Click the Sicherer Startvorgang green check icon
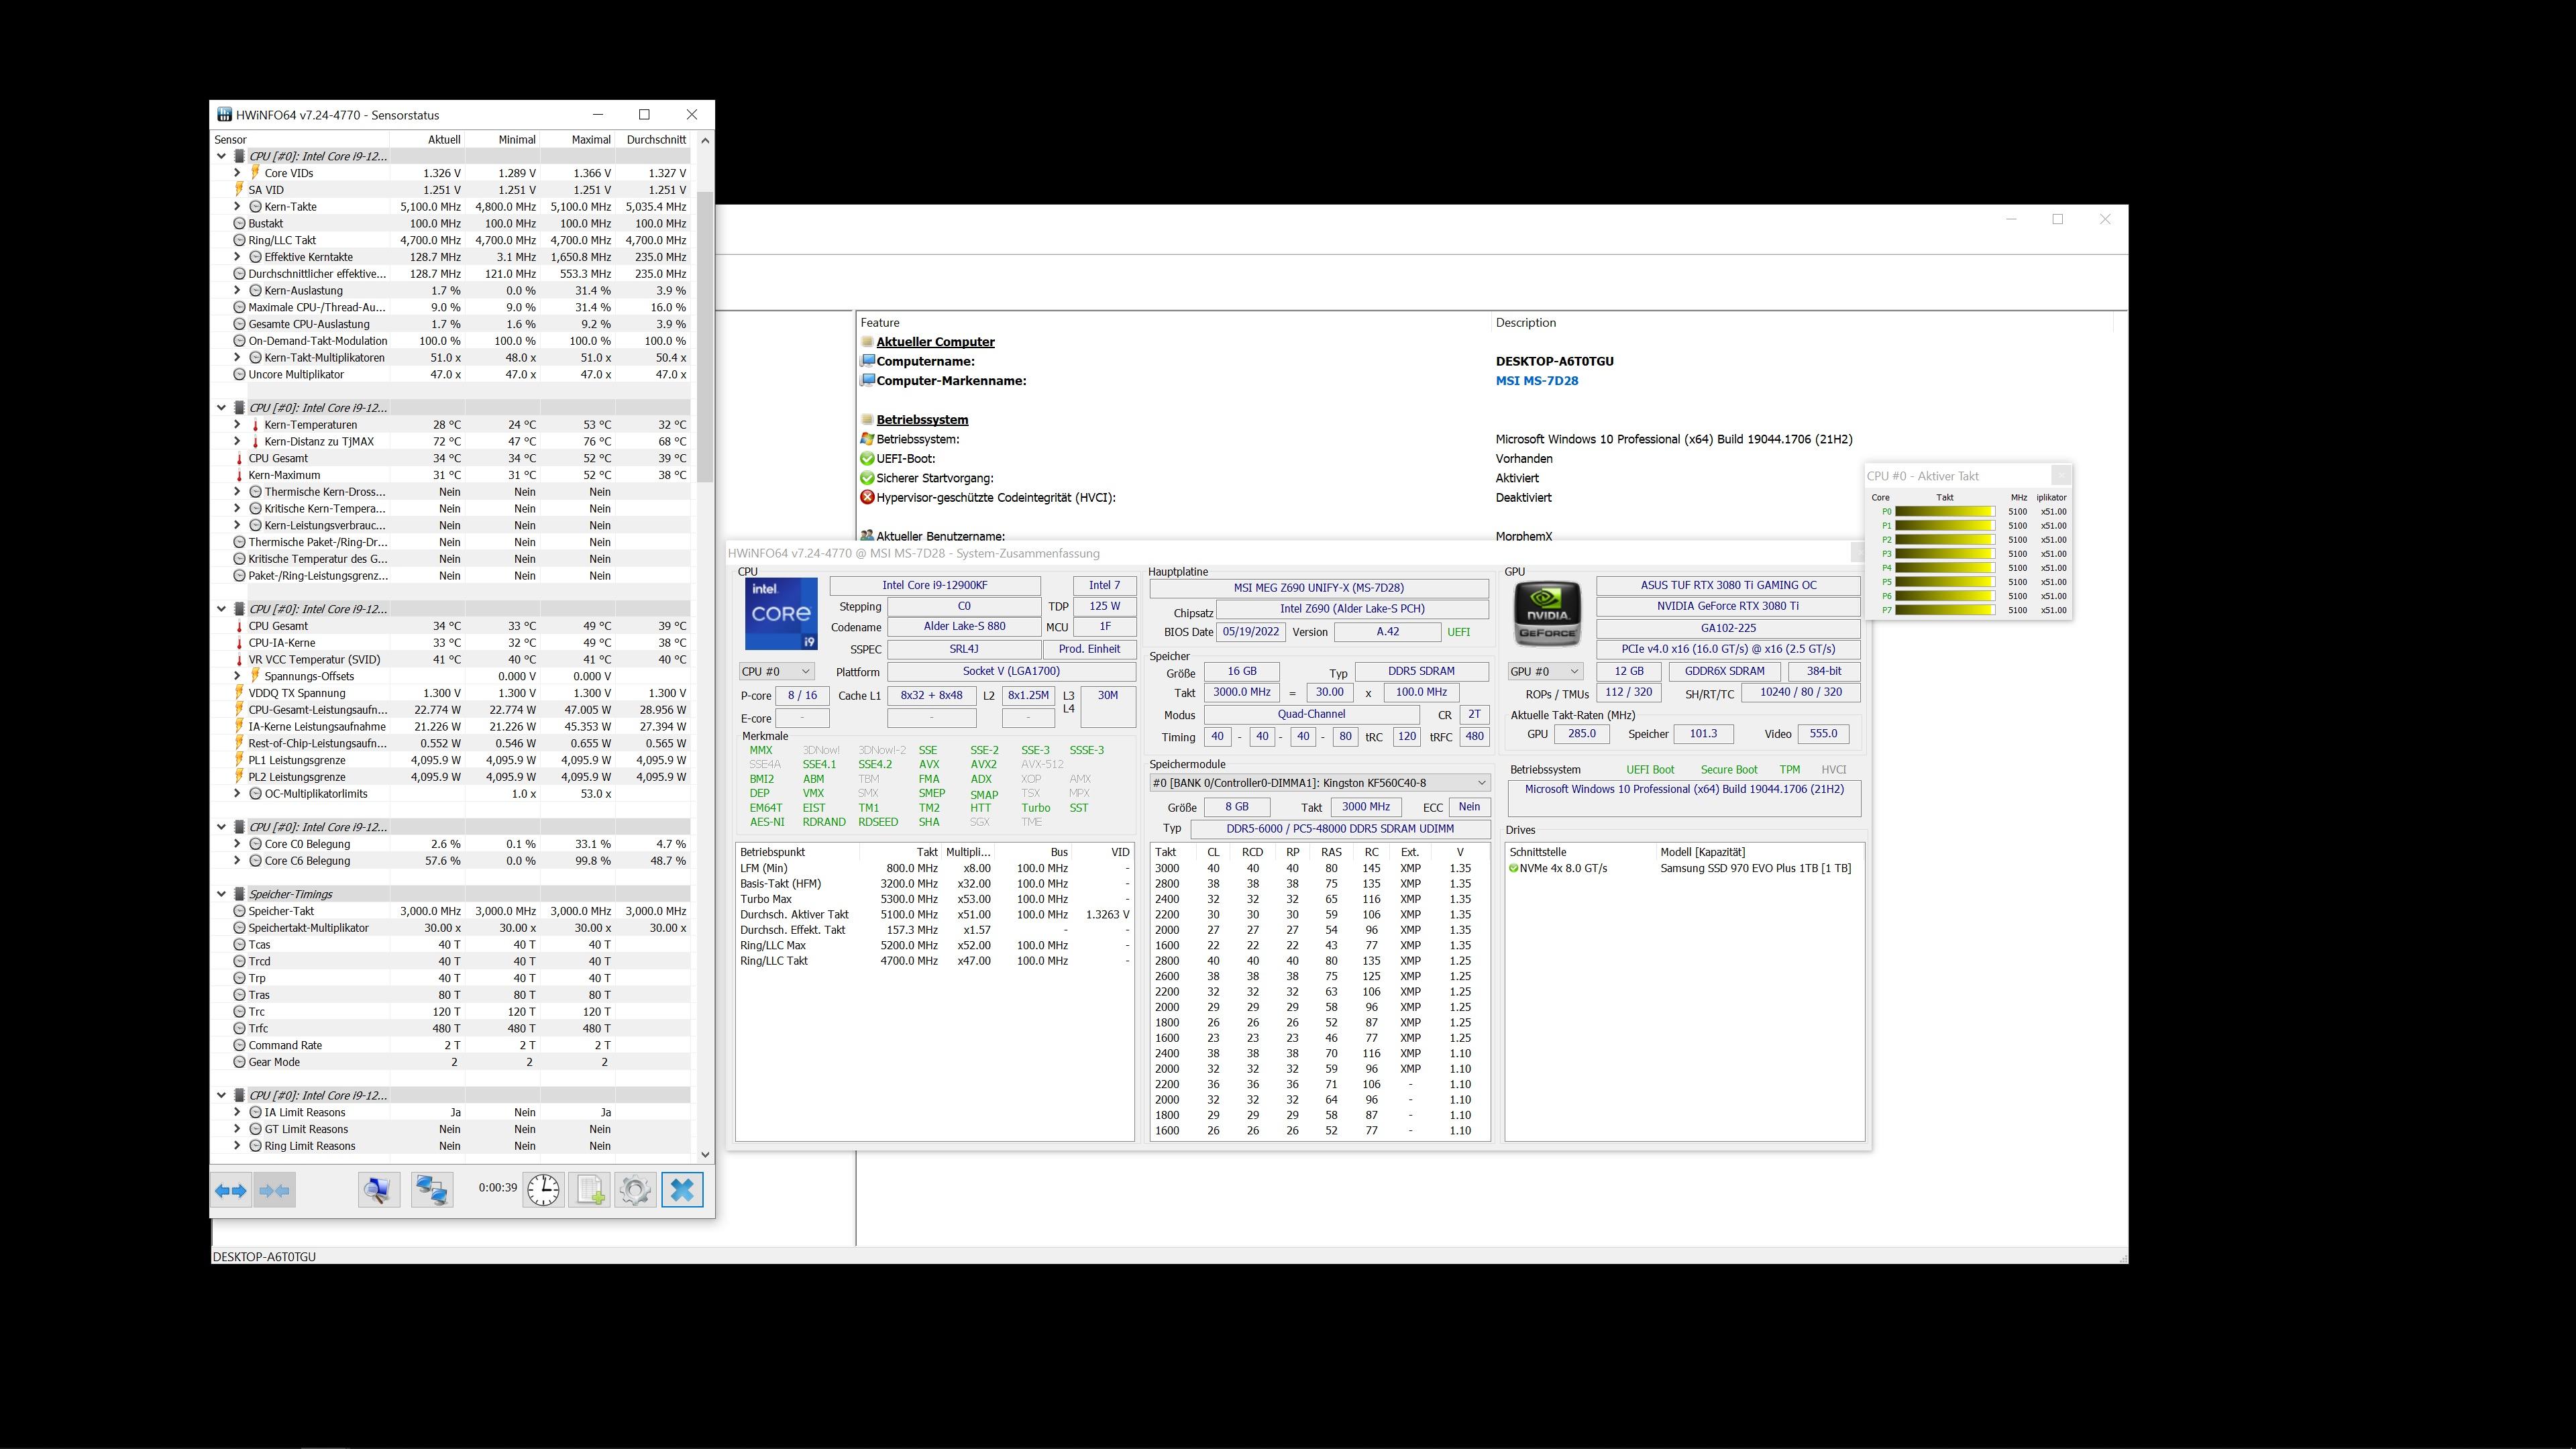The height and width of the screenshot is (1449, 2576). pos(867,478)
